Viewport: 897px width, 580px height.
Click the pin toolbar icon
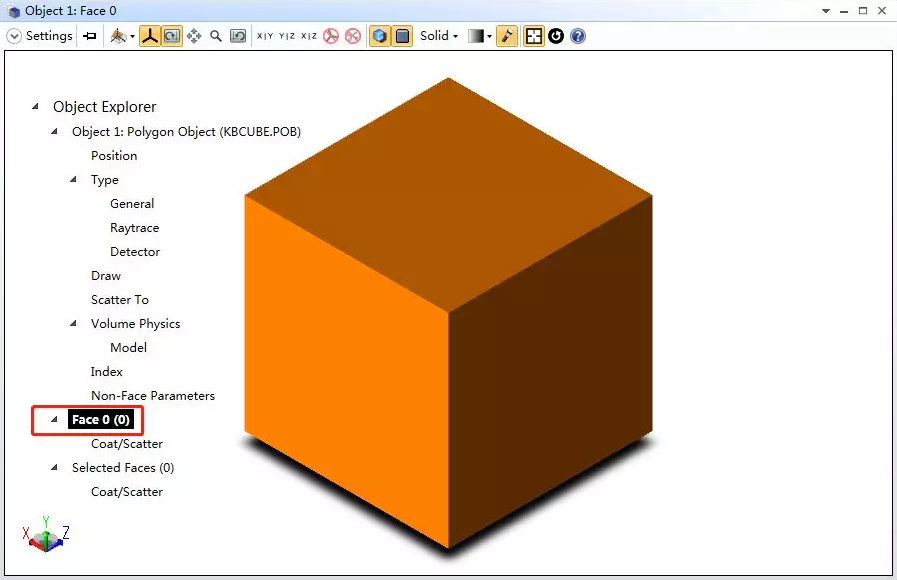point(90,36)
